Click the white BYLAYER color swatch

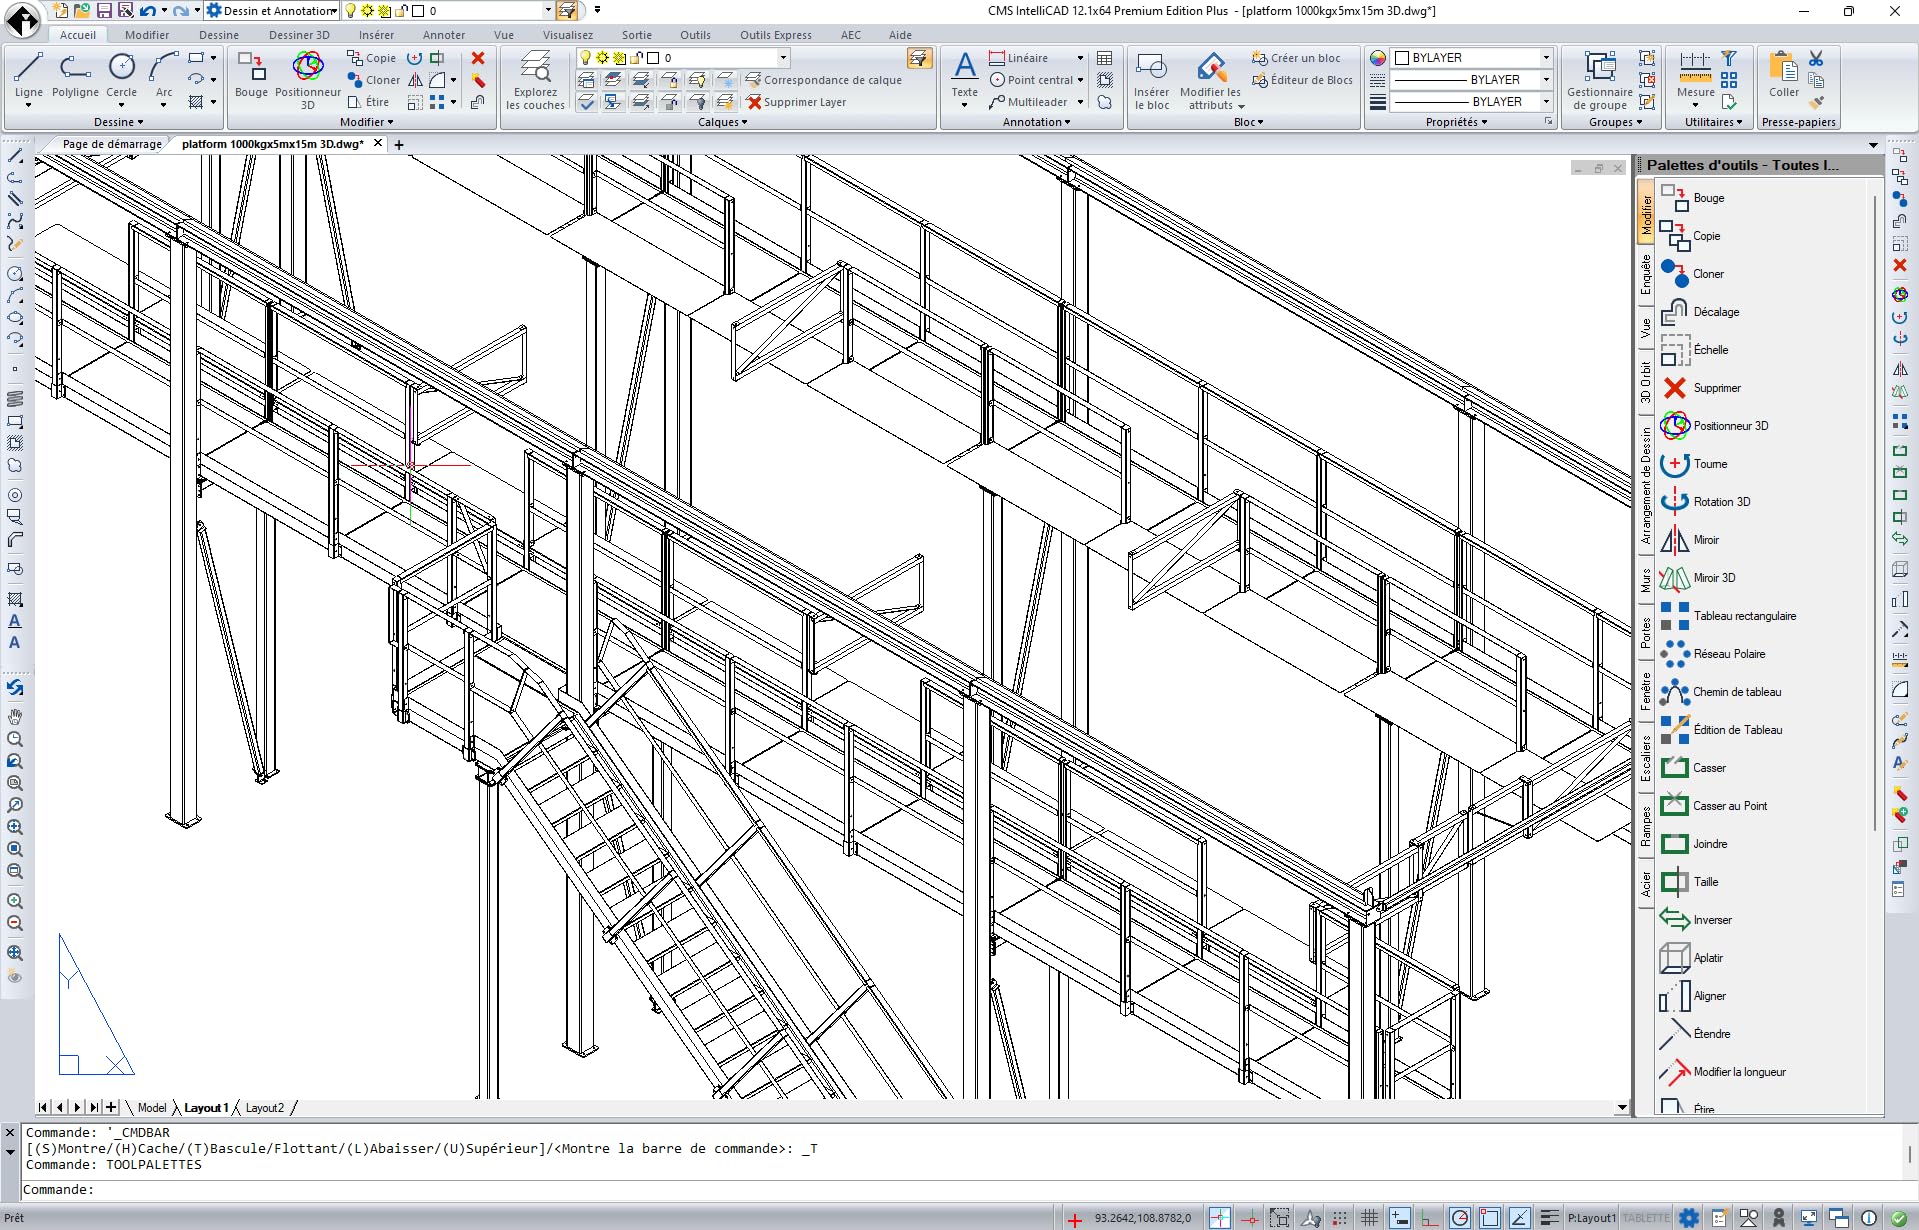click(1402, 58)
